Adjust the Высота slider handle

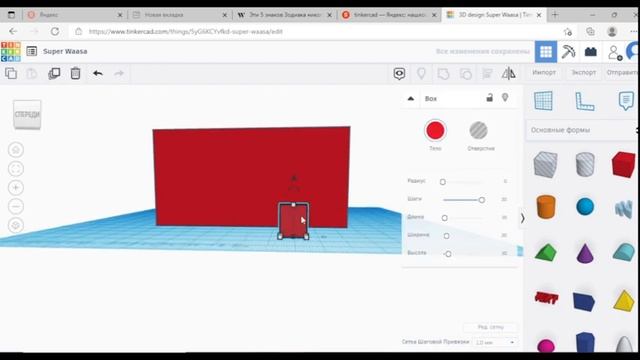(x=448, y=254)
